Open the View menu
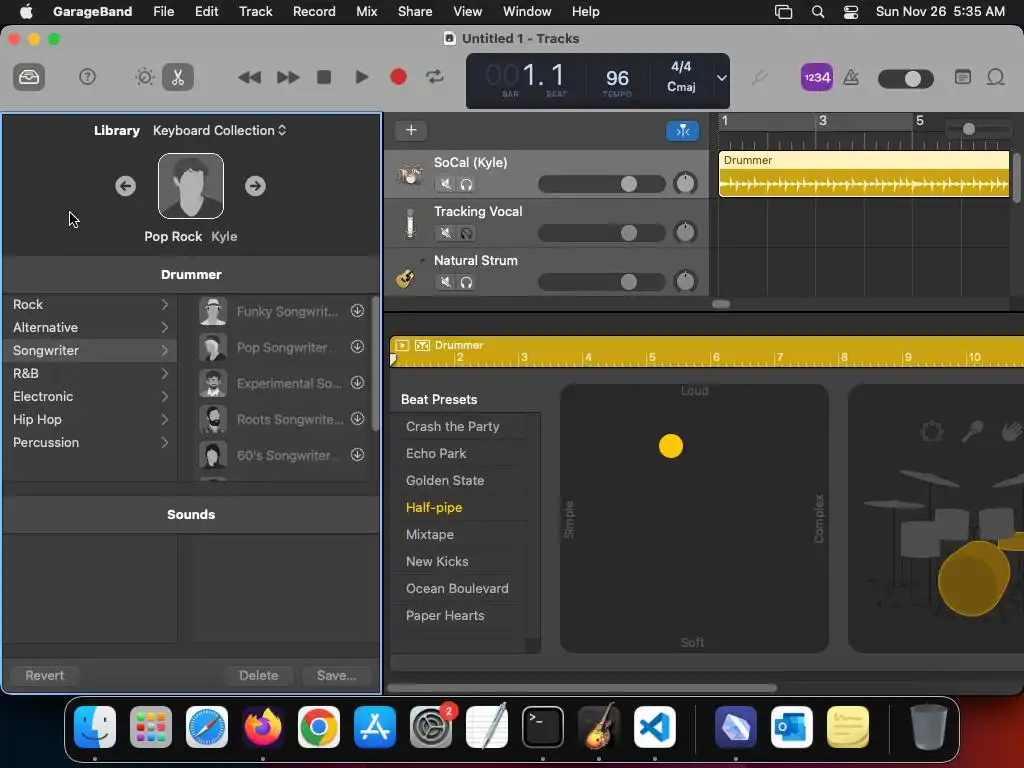Image resolution: width=1024 pixels, height=768 pixels. click(x=468, y=12)
